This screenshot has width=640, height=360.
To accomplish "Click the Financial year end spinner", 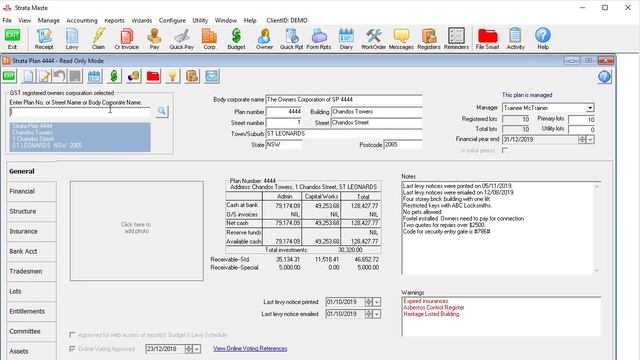I will click(582, 140).
